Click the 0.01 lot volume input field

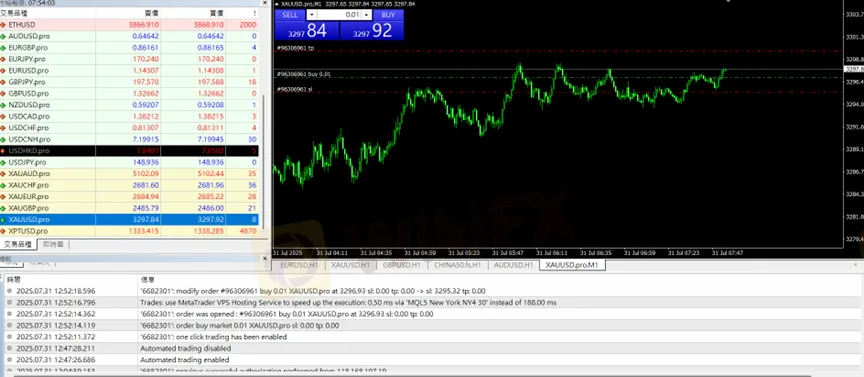339,15
